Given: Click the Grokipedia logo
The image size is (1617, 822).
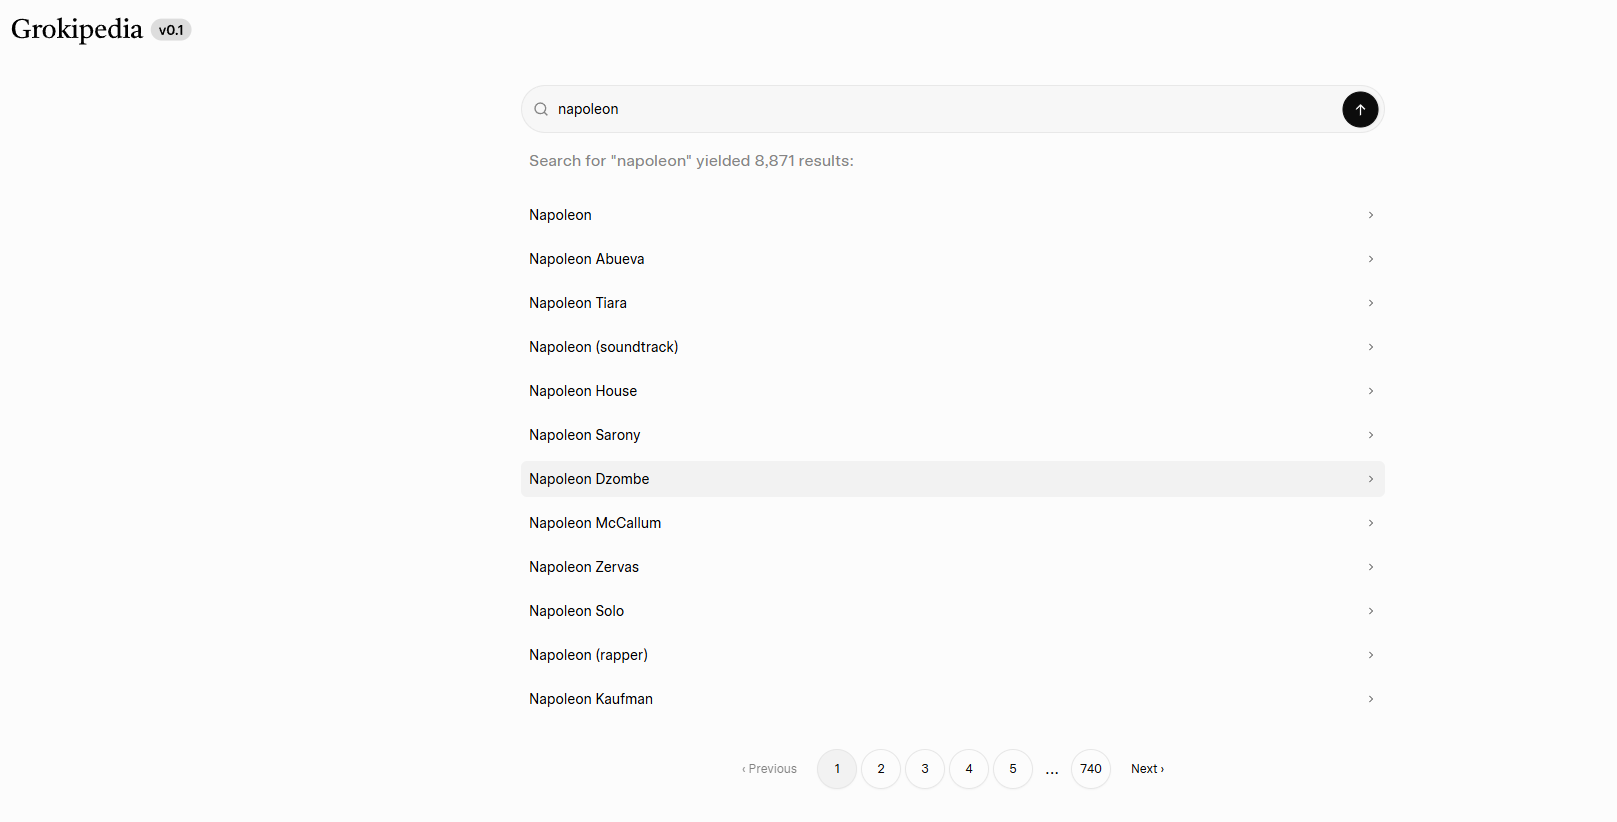Looking at the screenshot, I should point(77,29).
